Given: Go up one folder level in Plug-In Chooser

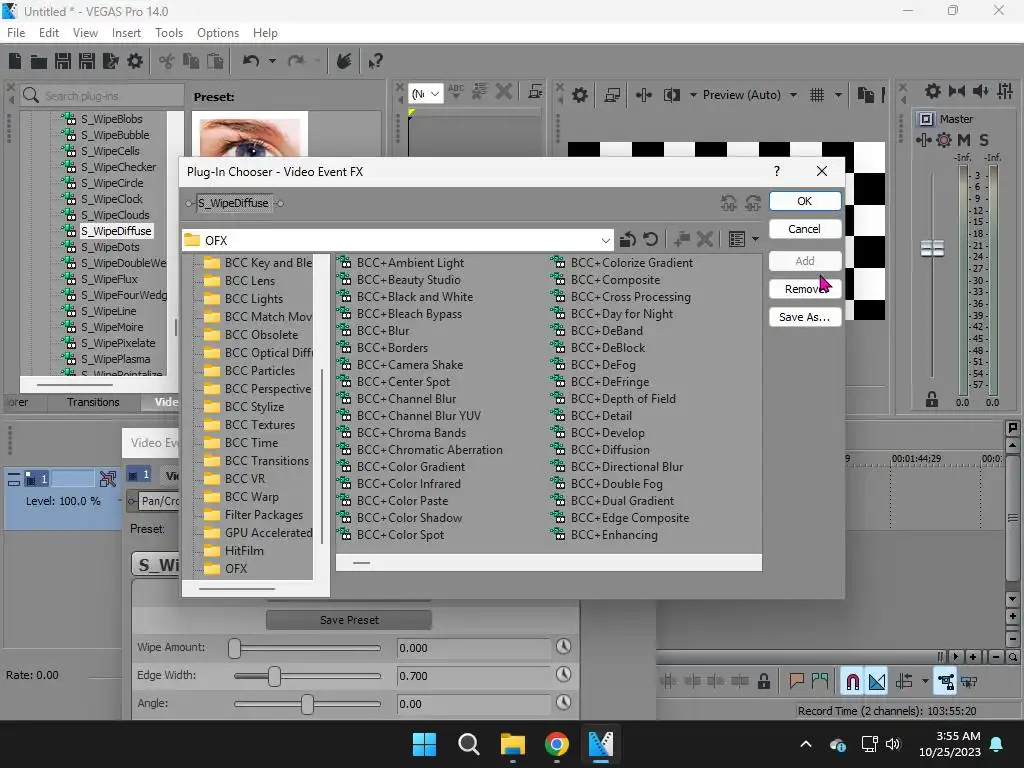Looking at the screenshot, I should (x=628, y=240).
